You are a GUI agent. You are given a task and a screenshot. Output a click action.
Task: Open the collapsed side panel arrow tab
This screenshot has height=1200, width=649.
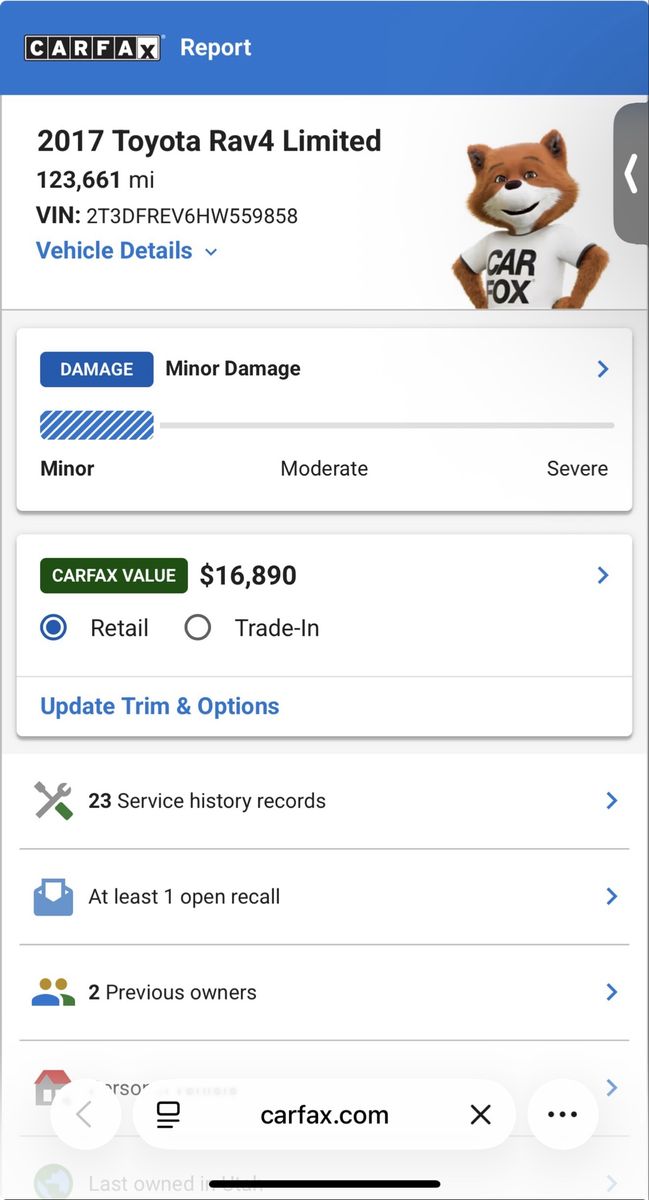tap(631, 173)
